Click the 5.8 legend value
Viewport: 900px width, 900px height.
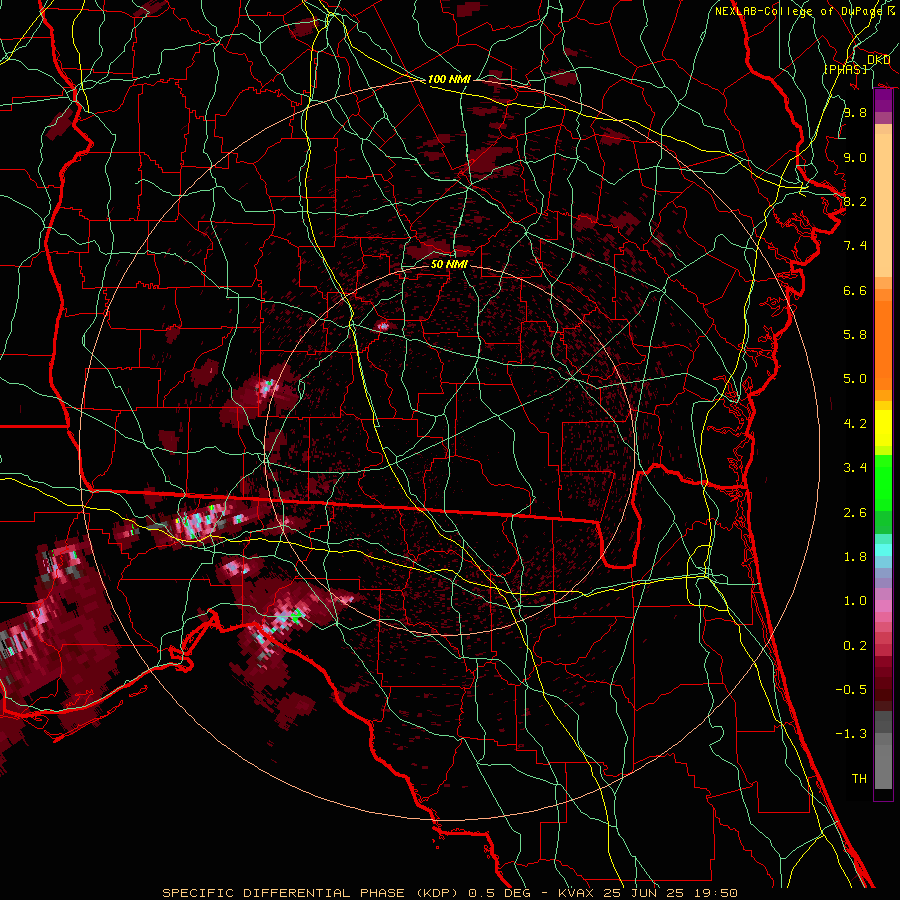[855, 335]
